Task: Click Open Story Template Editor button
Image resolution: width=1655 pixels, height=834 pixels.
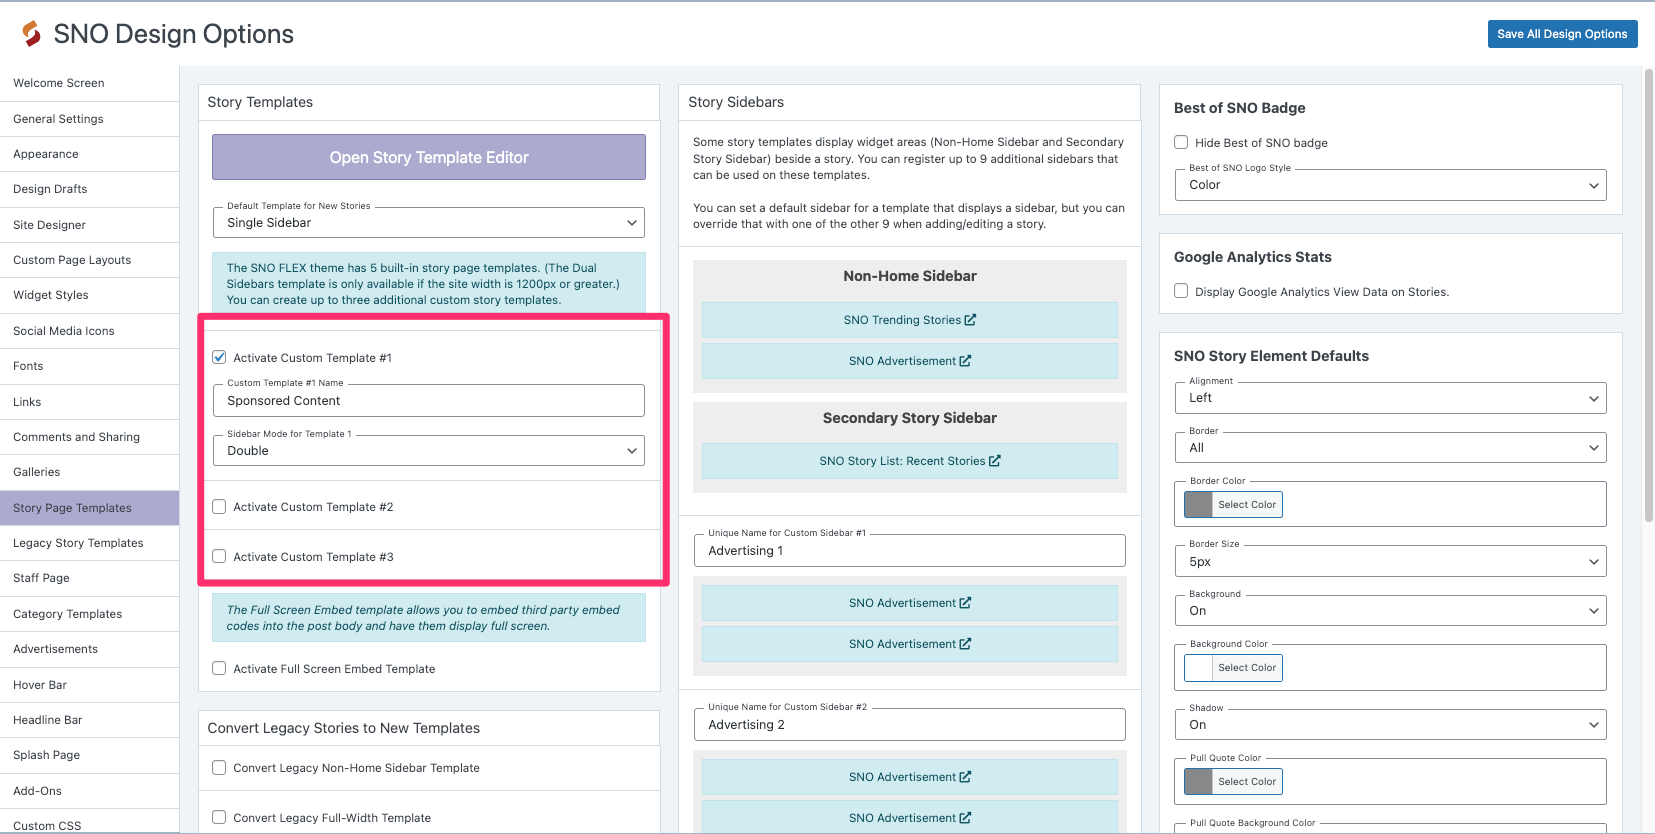Action: coord(429,157)
